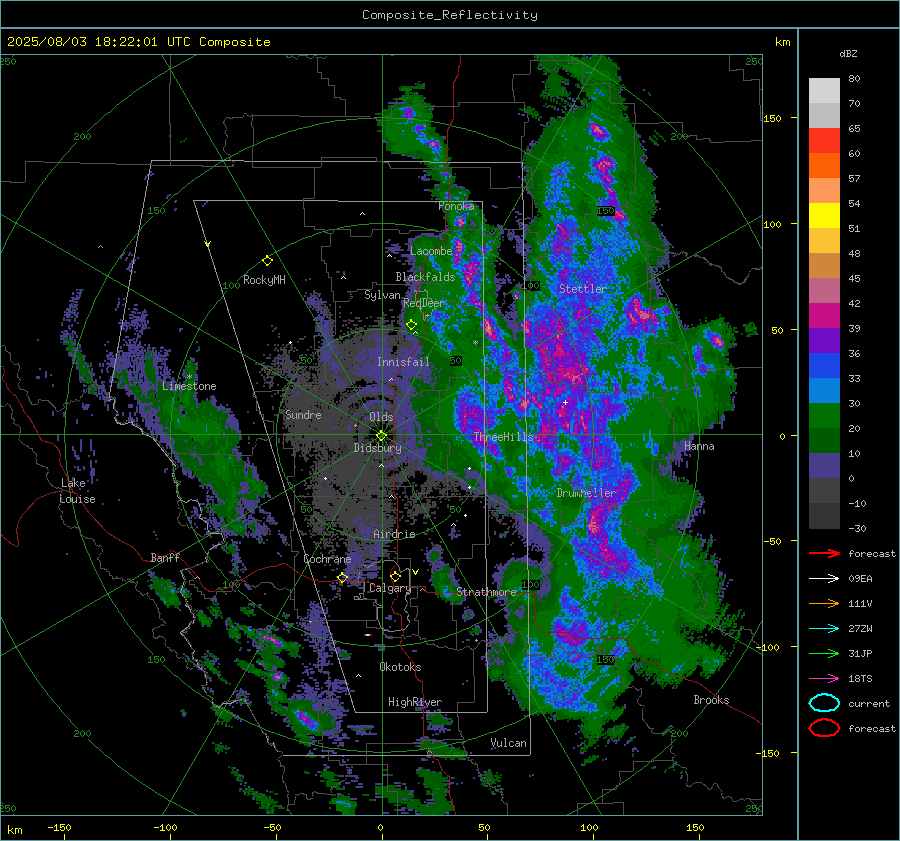
Task: Click the Banff label on map
Action: 165,557
